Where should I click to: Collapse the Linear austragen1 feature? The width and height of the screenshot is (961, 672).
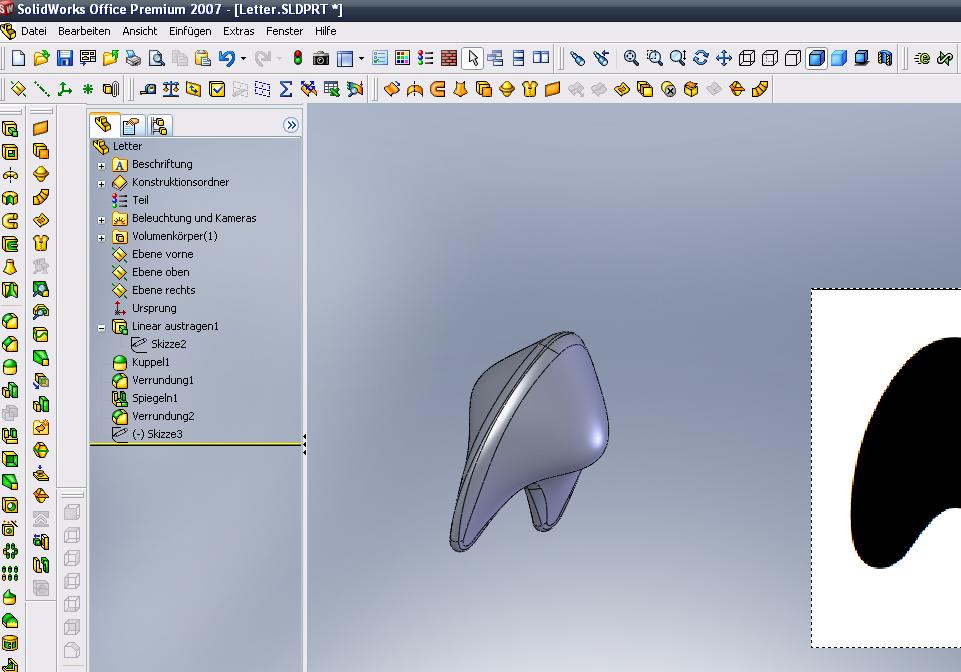(x=101, y=327)
